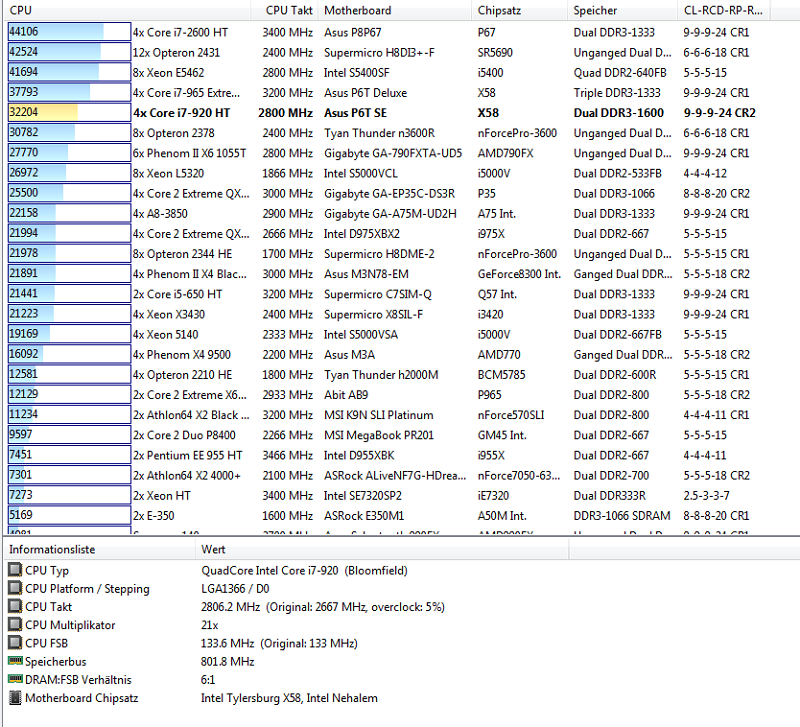Click the 44106 score bar
The width and height of the screenshot is (800, 727).
click(x=69, y=32)
